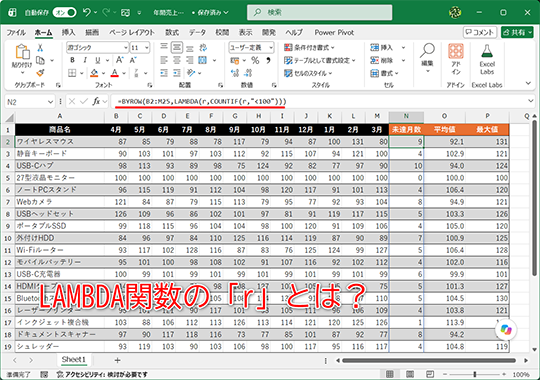Switch to the Insert ribbon tab
The image size is (540, 380).
(x=68, y=32)
